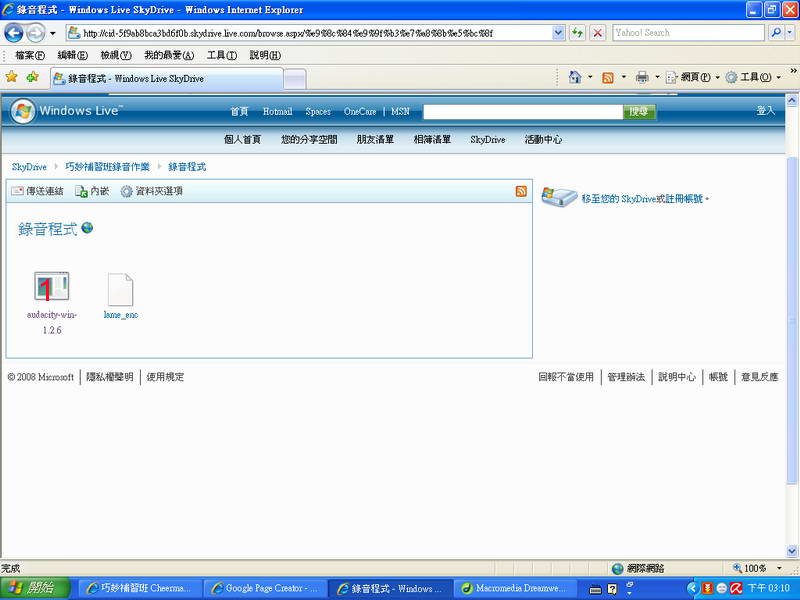Click 移至您的 SkyDrive或註冊帳號 link
The height and width of the screenshot is (600, 800).
(x=644, y=198)
